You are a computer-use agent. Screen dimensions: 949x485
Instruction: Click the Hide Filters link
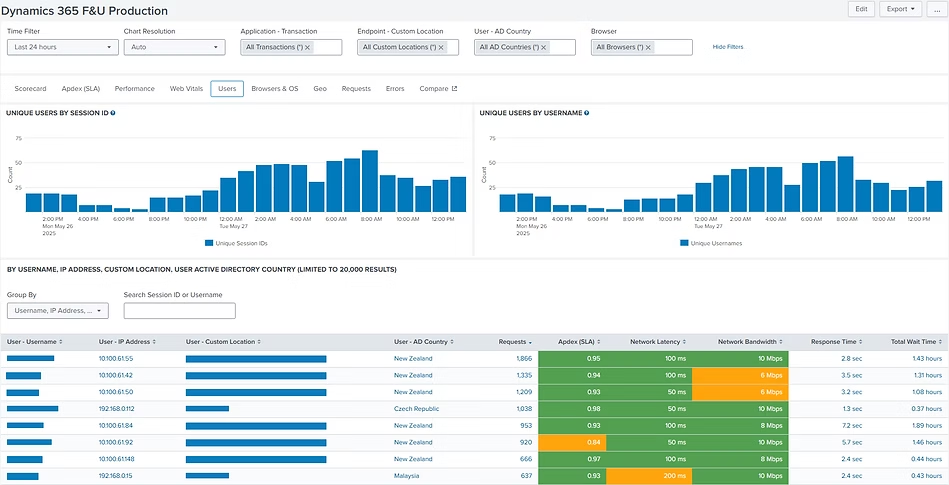click(x=727, y=47)
